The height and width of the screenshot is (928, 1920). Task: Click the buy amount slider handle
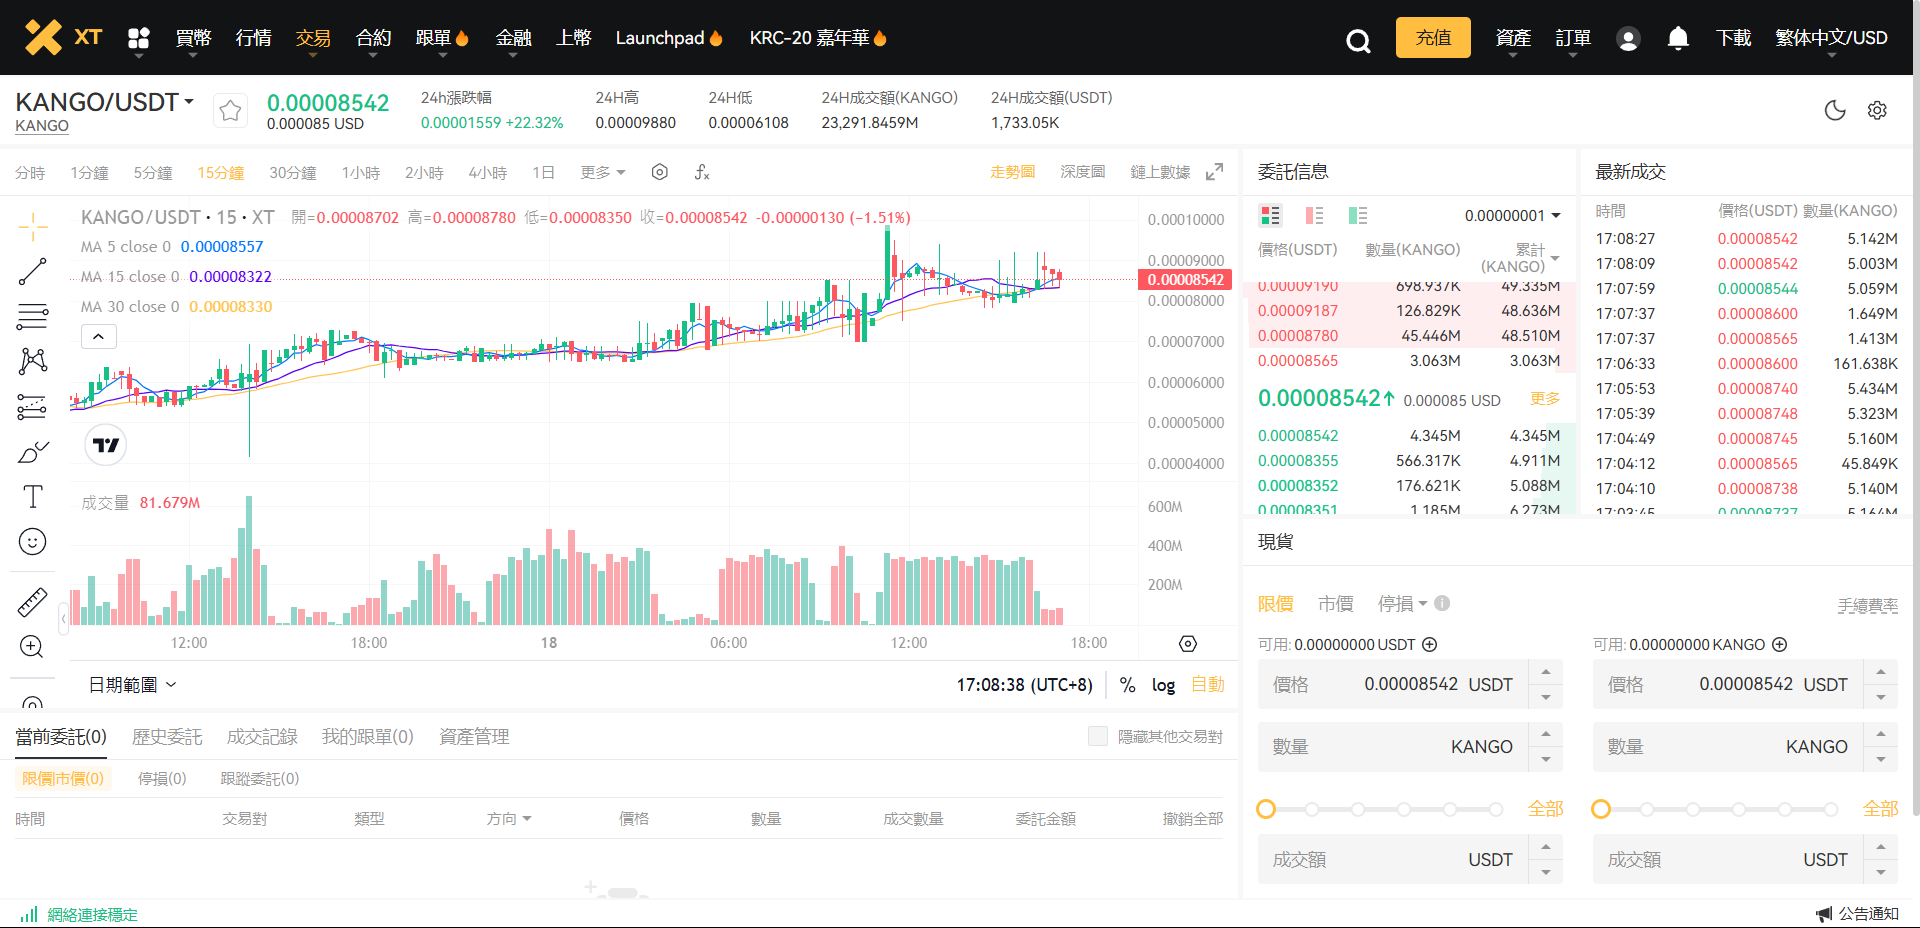click(x=1266, y=809)
